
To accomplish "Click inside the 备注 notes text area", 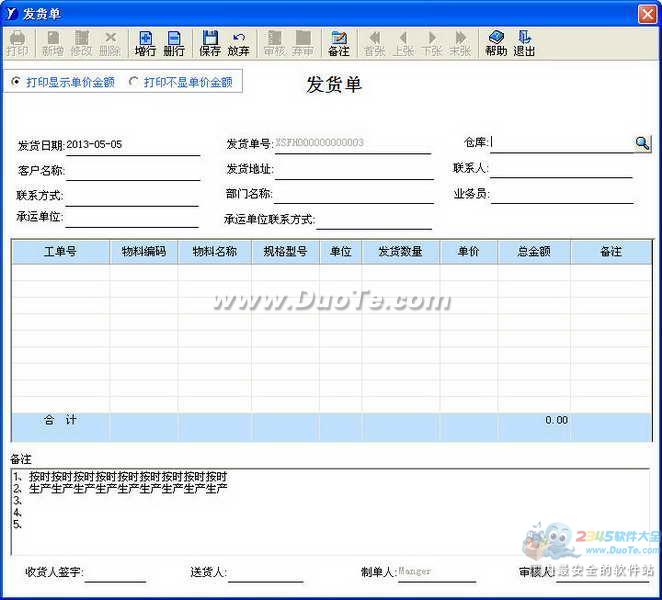I will [x=330, y=510].
